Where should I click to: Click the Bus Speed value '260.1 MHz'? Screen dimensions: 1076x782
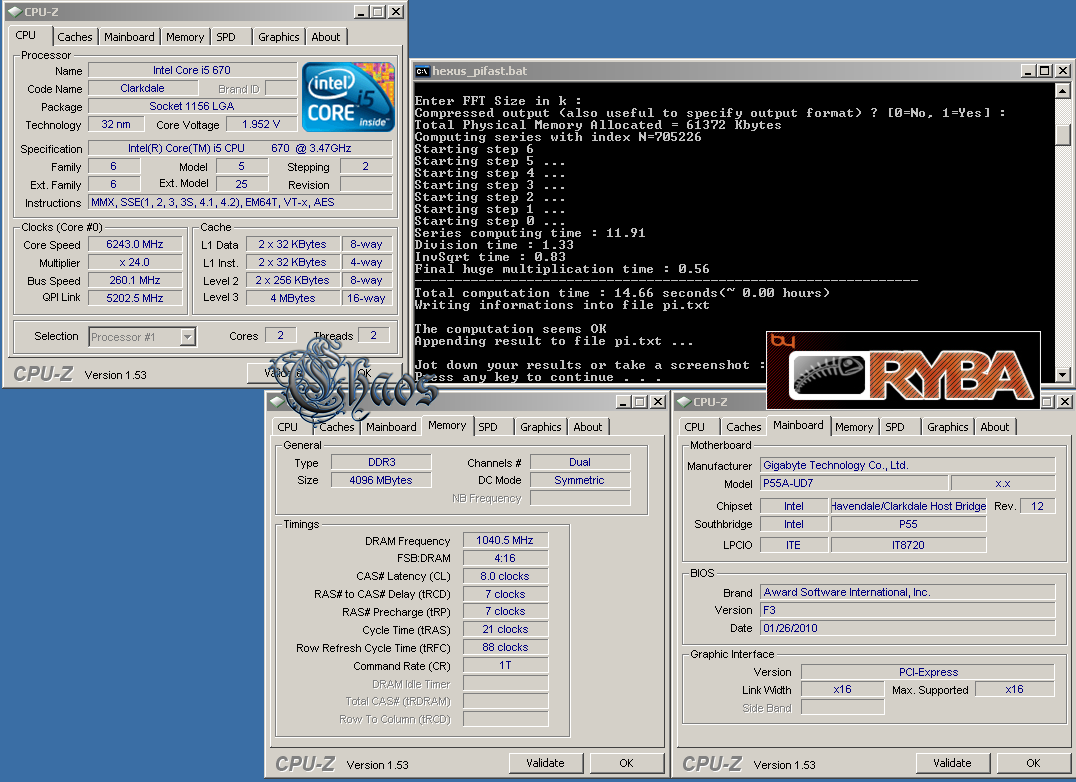coord(135,280)
